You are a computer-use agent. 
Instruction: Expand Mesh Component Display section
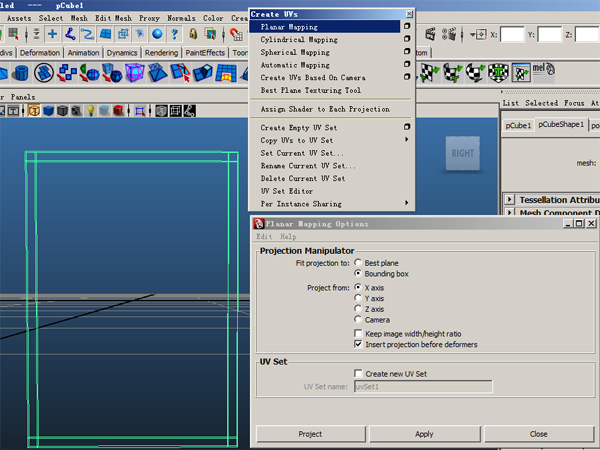pyautogui.click(x=509, y=211)
